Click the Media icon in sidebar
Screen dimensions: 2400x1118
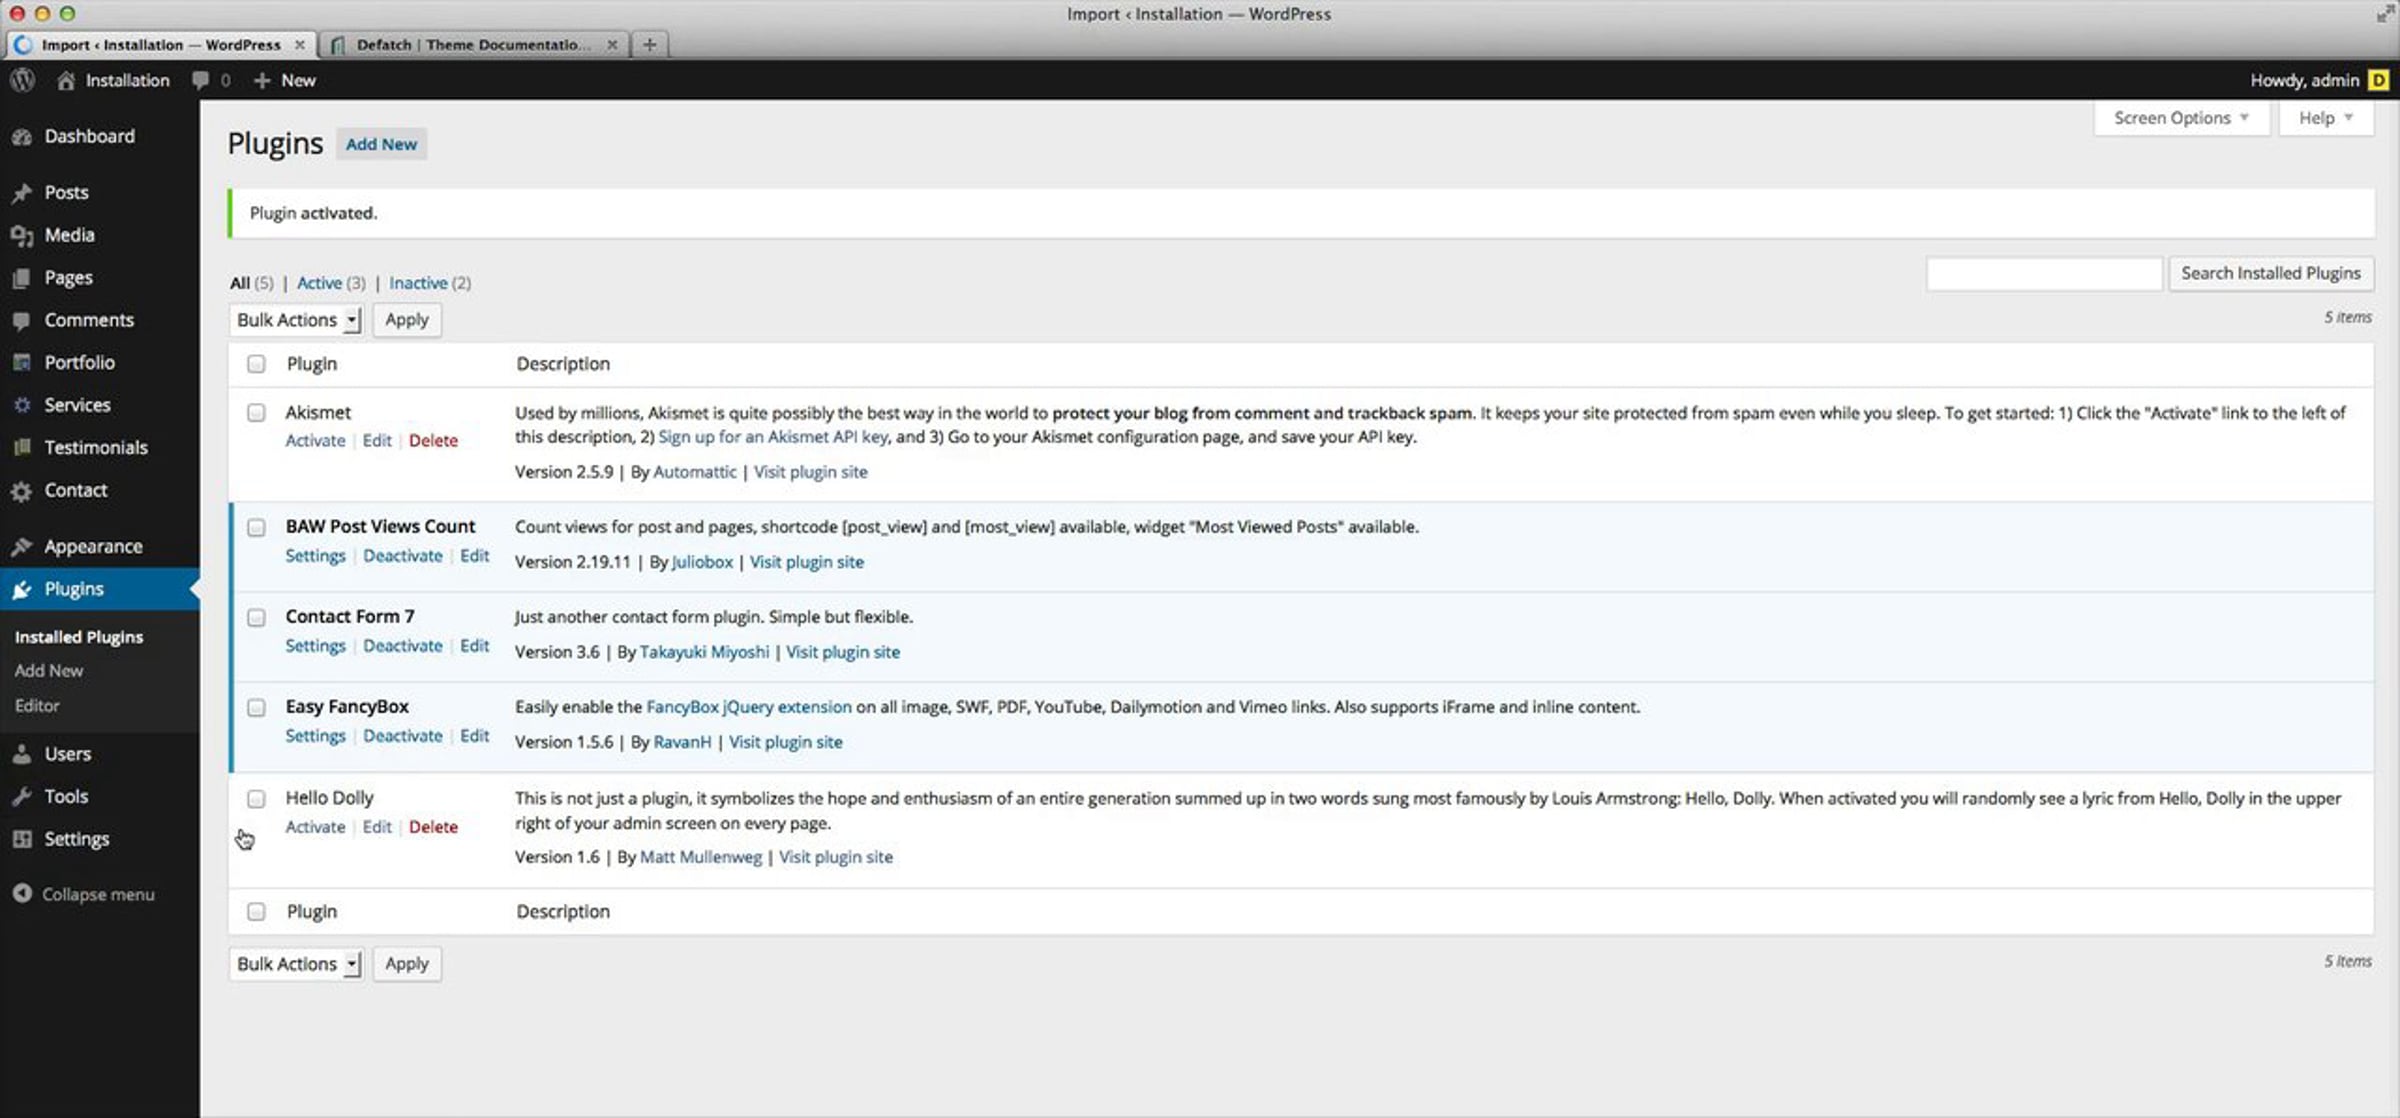point(22,235)
